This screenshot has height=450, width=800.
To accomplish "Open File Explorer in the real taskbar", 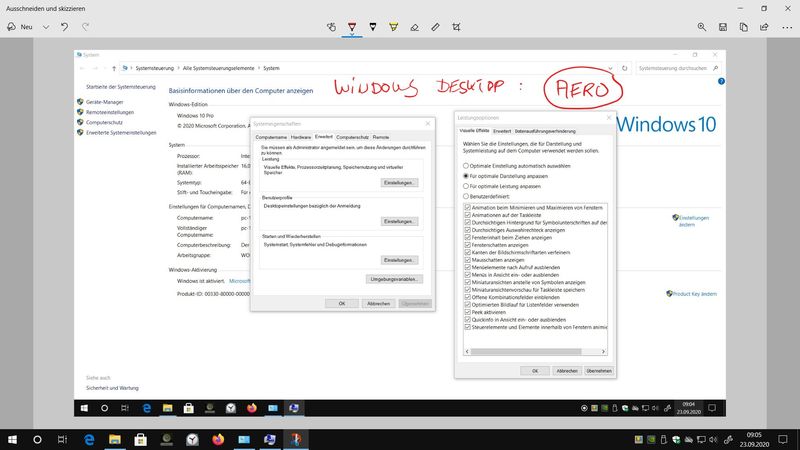I will pyautogui.click(x=115, y=439).
